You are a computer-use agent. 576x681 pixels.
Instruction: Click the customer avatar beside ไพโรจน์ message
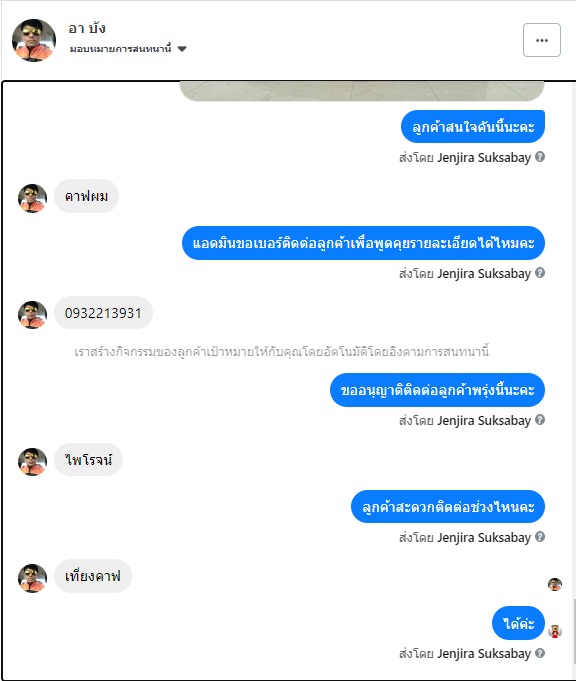pyautogui.click(x=32, y=462)
